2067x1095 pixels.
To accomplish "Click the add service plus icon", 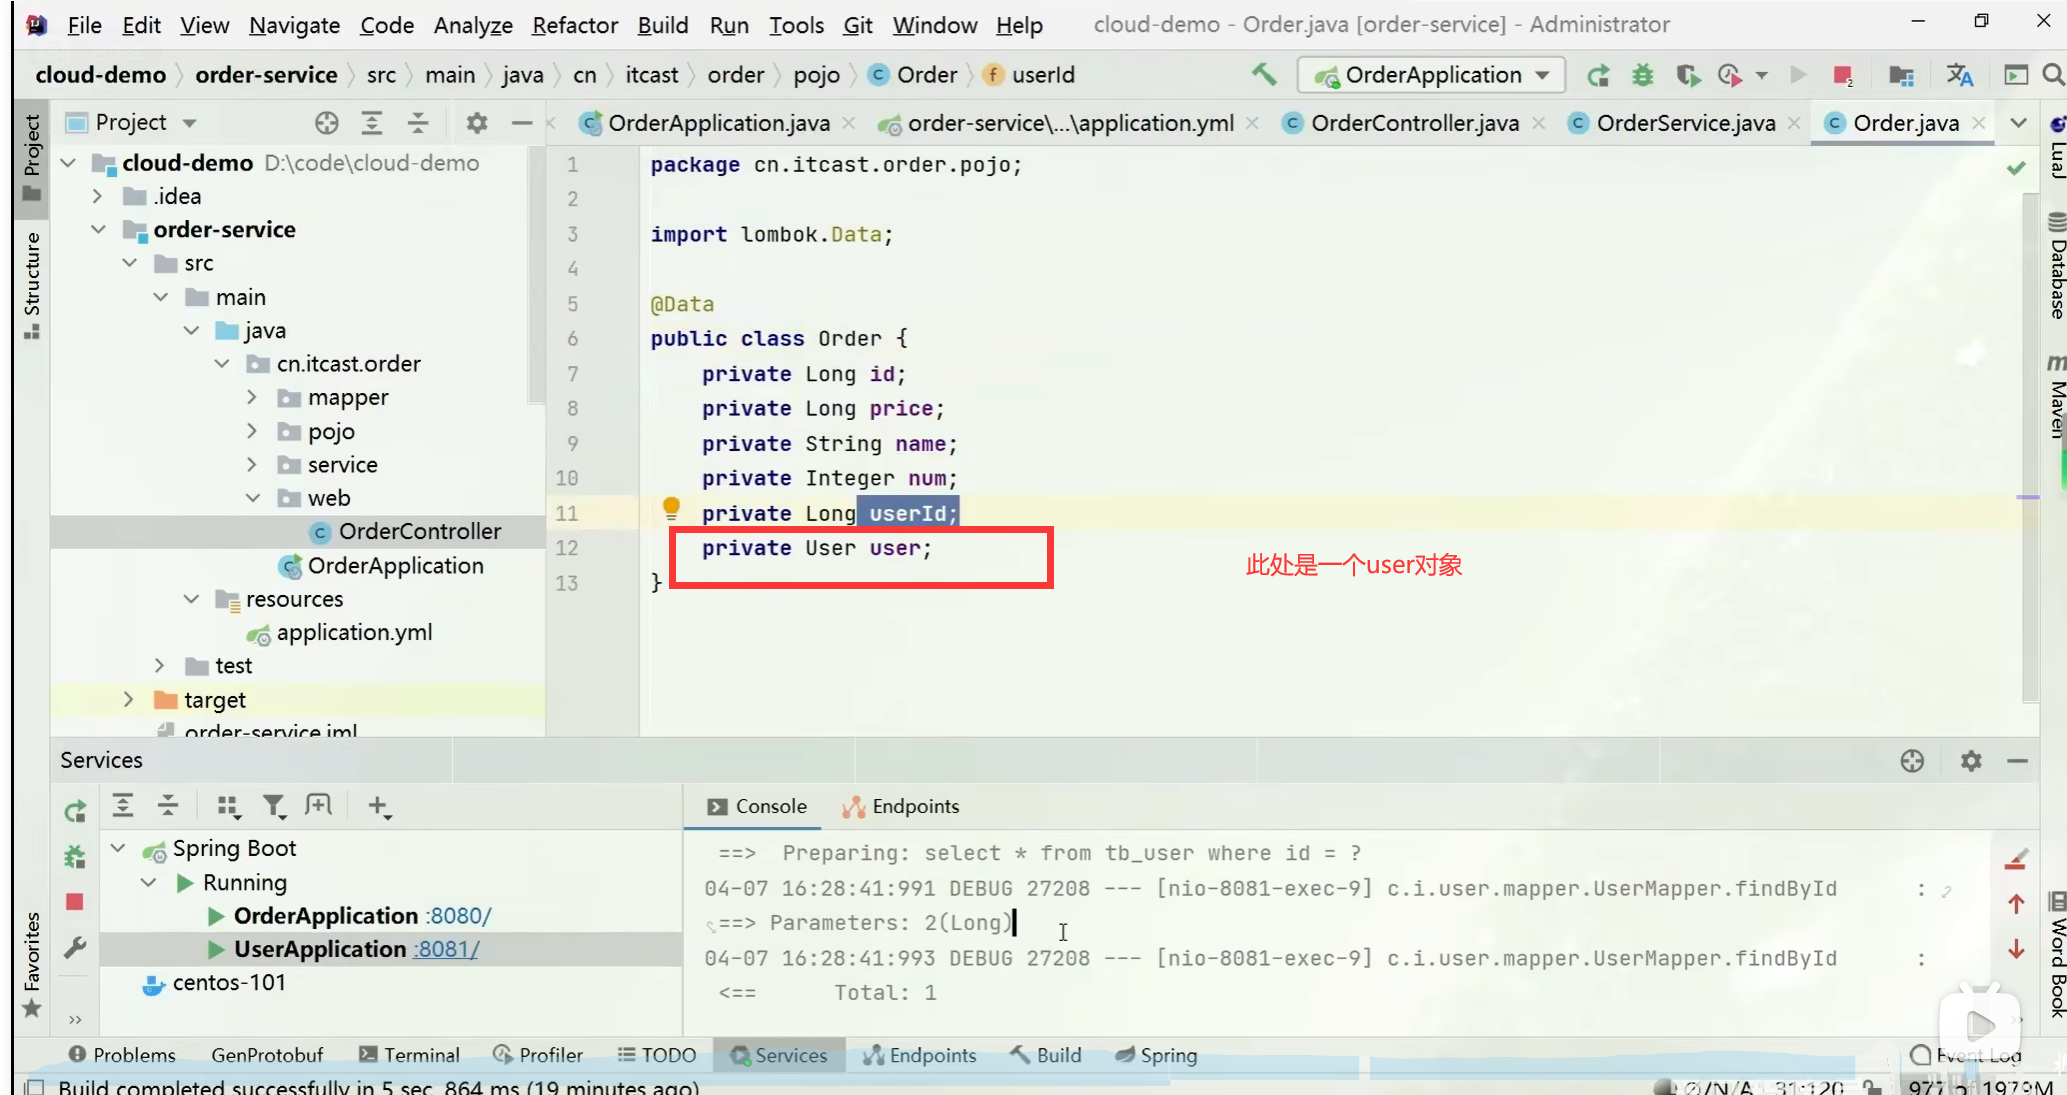I will (x=378, y=806).
